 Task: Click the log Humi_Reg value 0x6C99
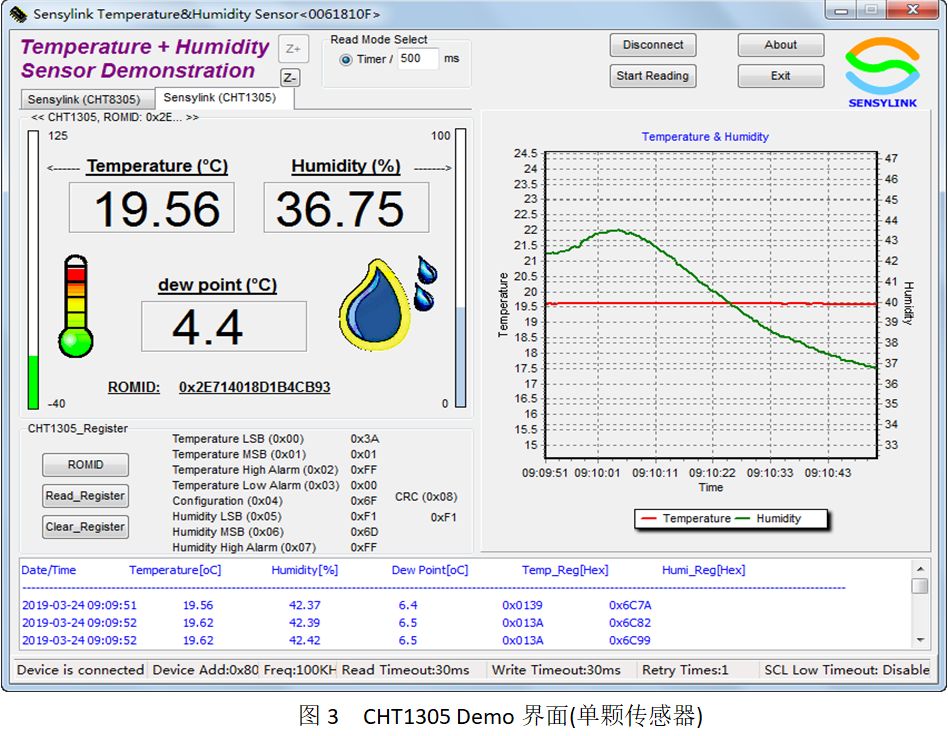tap(629, 640)
